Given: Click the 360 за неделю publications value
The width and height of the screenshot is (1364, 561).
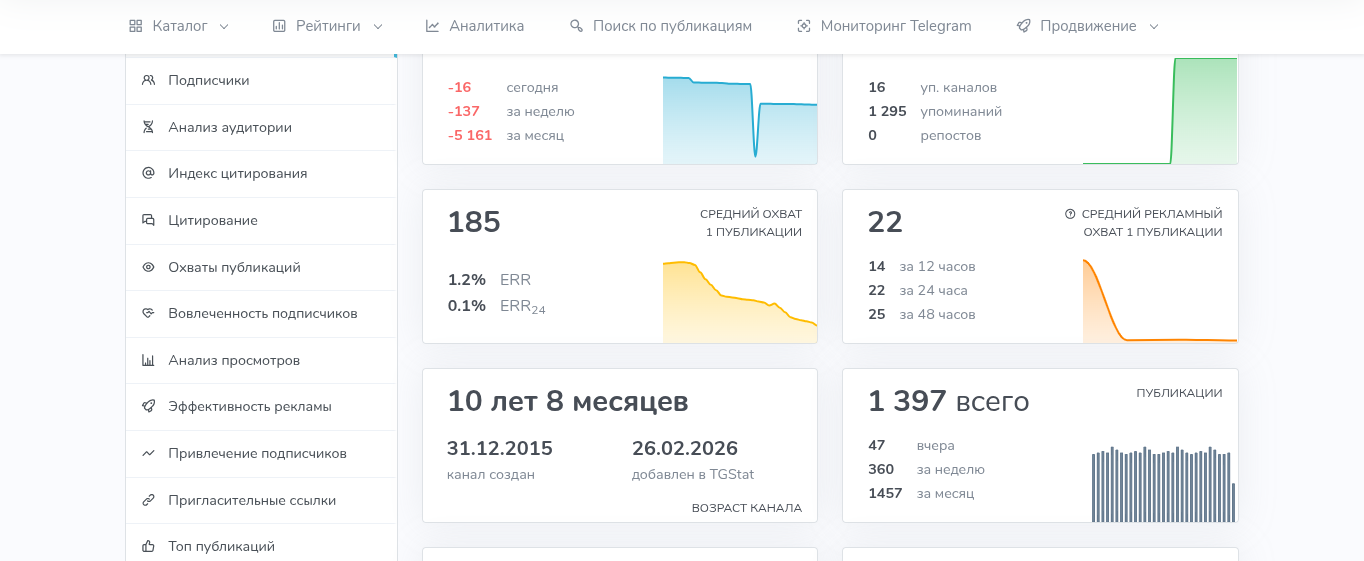Looking at the screenshot, I should [881, 469].
